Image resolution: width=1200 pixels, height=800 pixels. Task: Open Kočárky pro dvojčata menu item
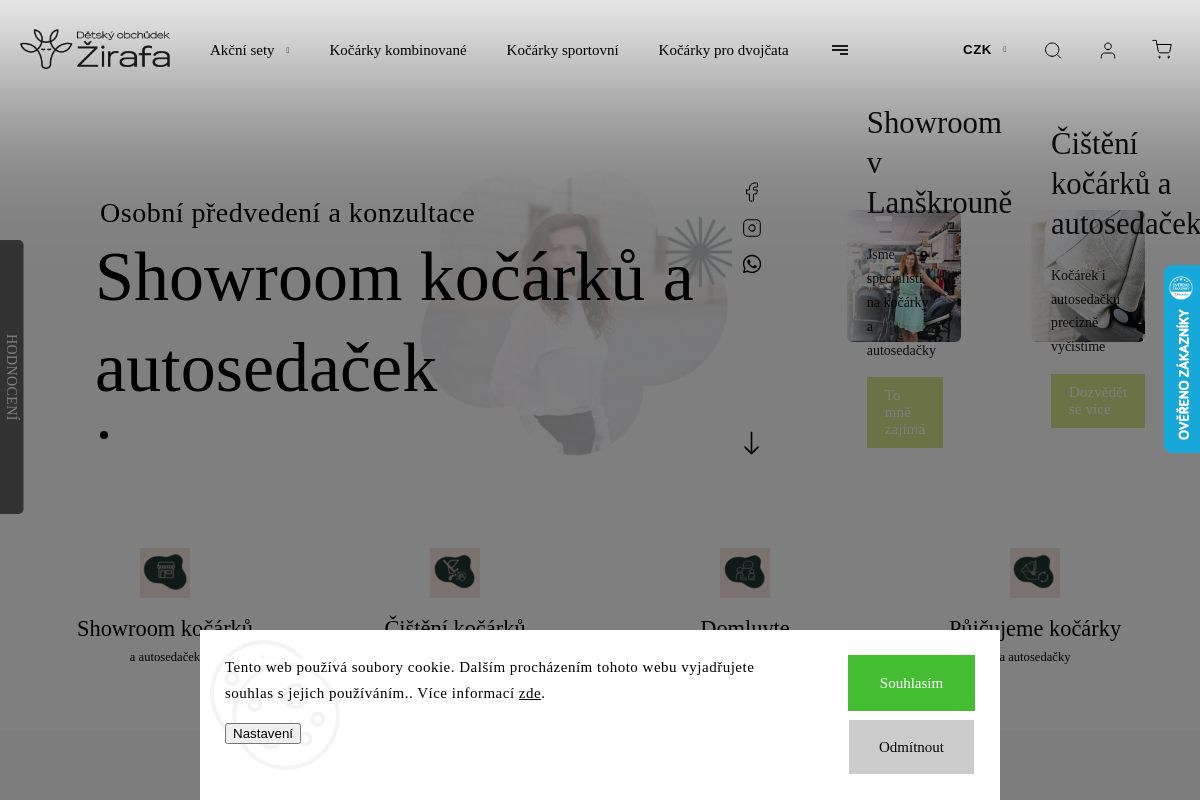(x=723, y=50)
